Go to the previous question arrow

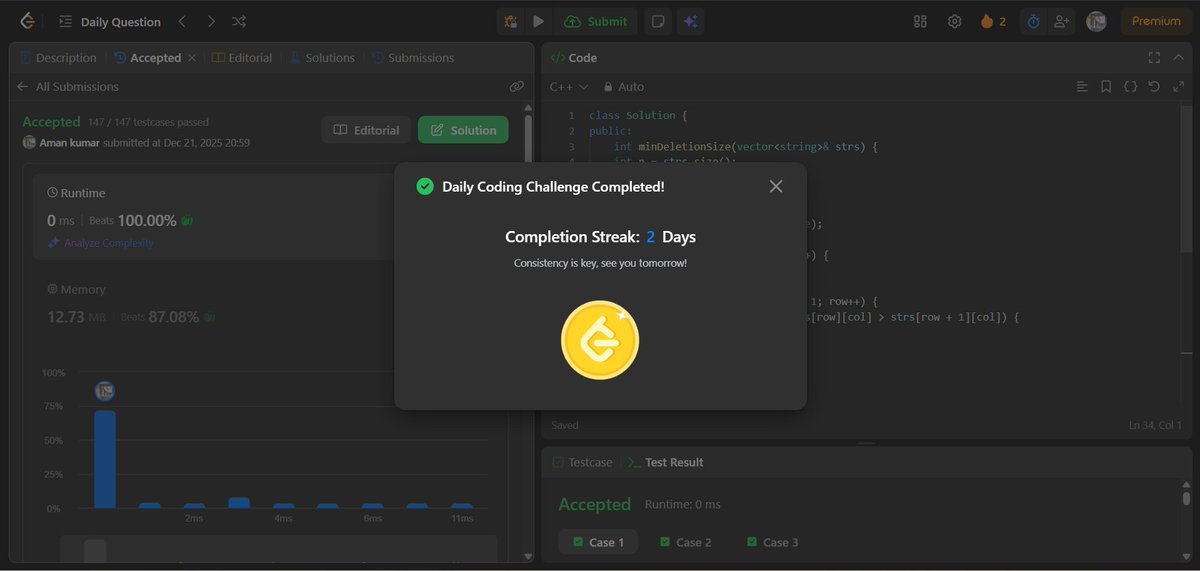(x=182, y=21)
